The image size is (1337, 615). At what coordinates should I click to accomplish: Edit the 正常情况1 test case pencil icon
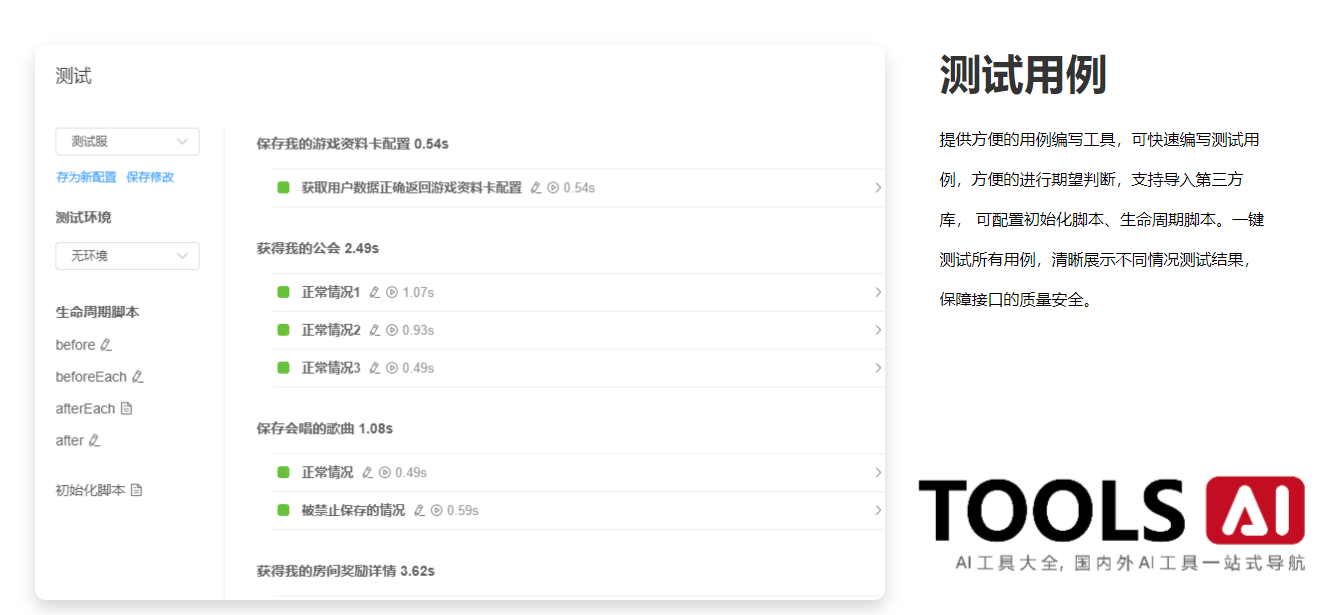[375, 293]
